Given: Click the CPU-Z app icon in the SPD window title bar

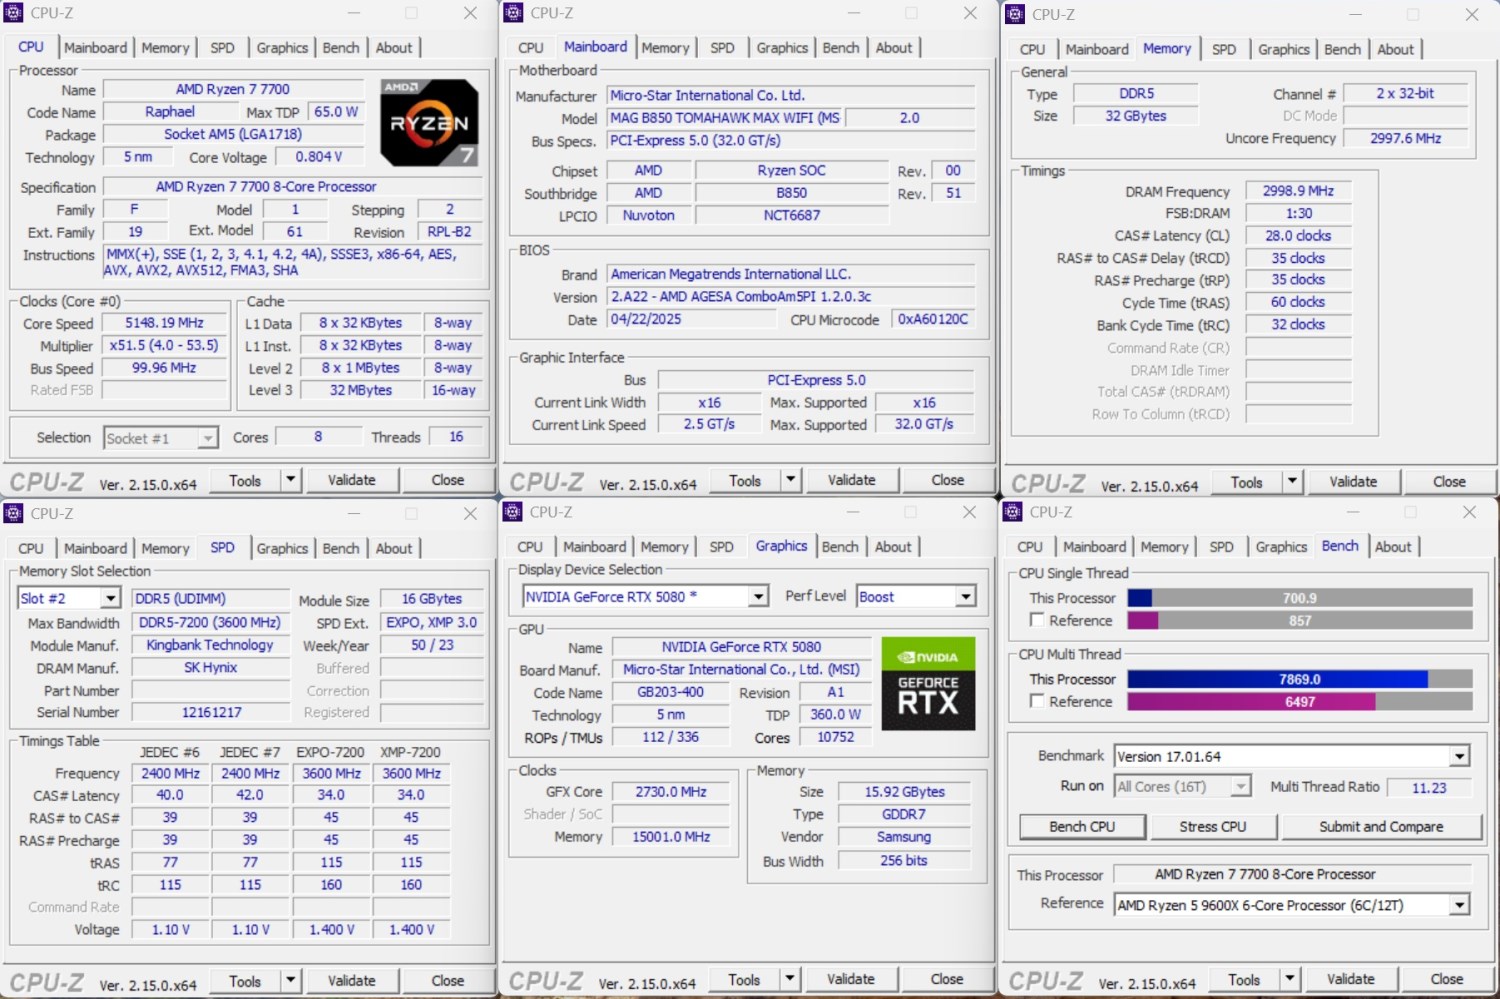Looking at the screenshot, I should pos(13,513).
